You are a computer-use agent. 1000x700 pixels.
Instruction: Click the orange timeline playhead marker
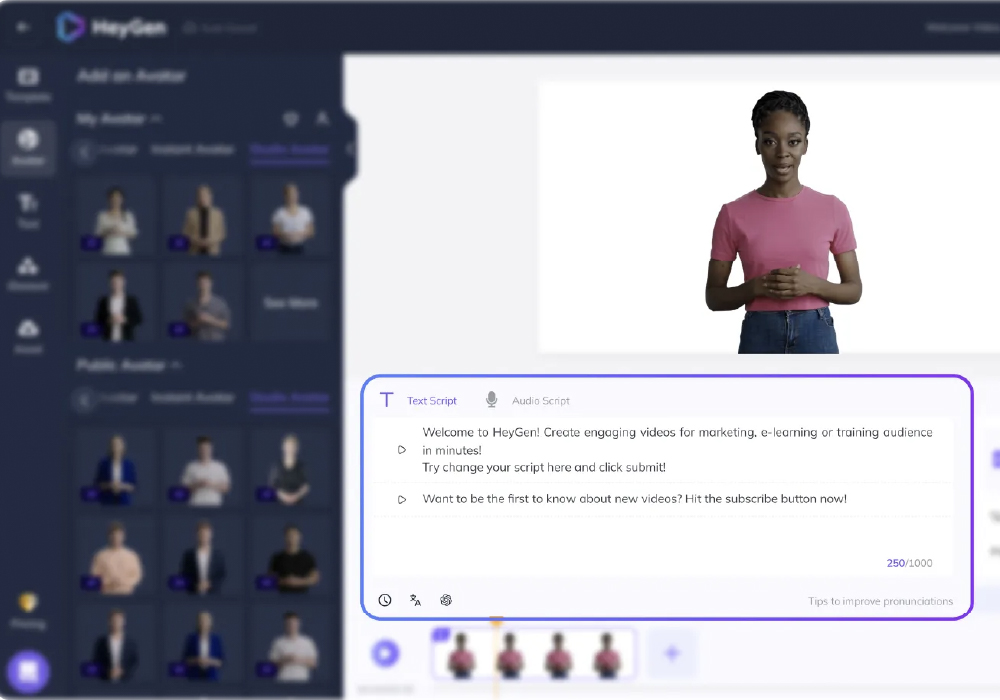496,624
